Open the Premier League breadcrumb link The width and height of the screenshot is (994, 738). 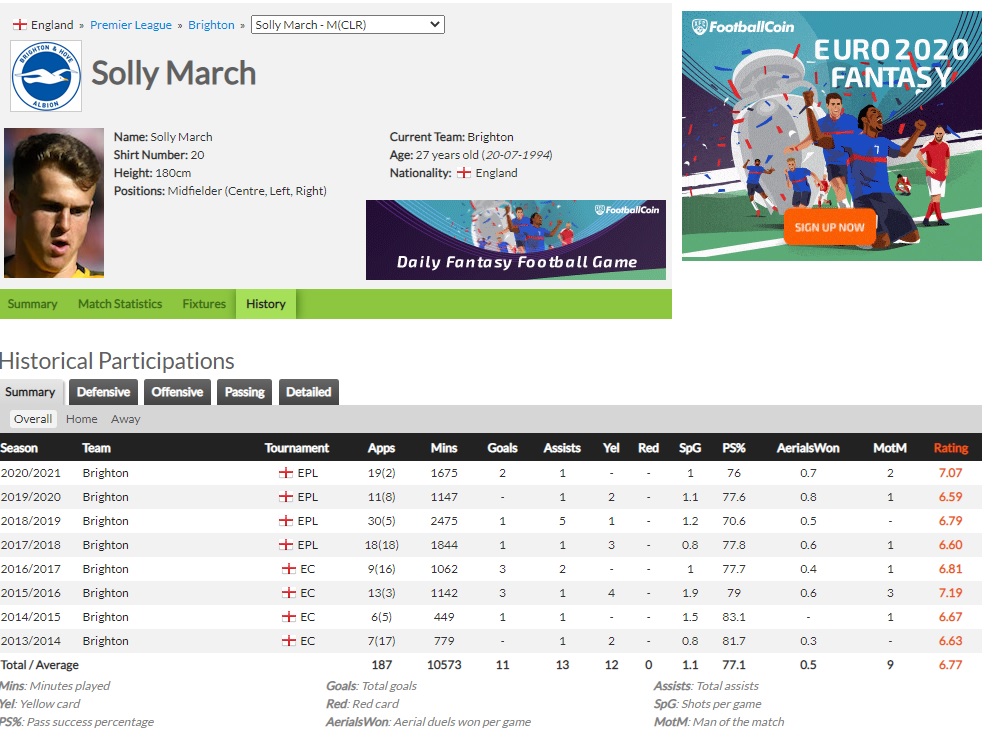click(131, 25)
